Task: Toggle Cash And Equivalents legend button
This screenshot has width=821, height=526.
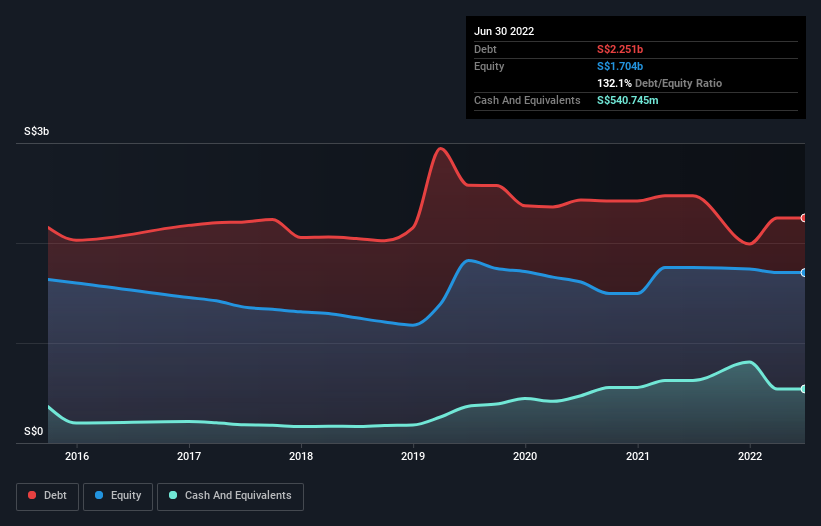Action: click(230, 496)
